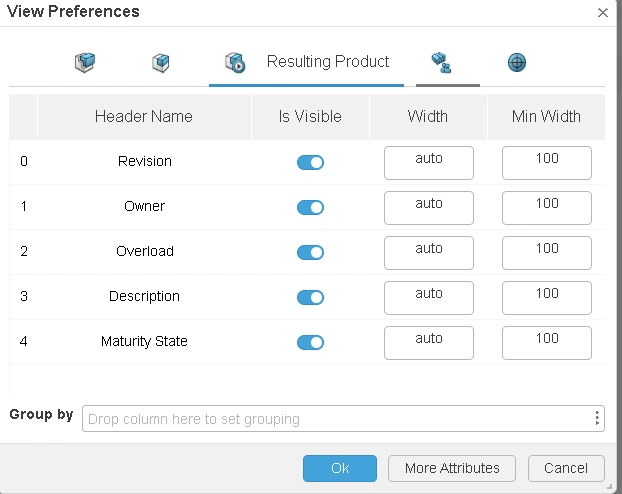This screenshot has height=494, width=622.
Task: Click the Resulting Product cube-play icon
Action: pos(235,63)
